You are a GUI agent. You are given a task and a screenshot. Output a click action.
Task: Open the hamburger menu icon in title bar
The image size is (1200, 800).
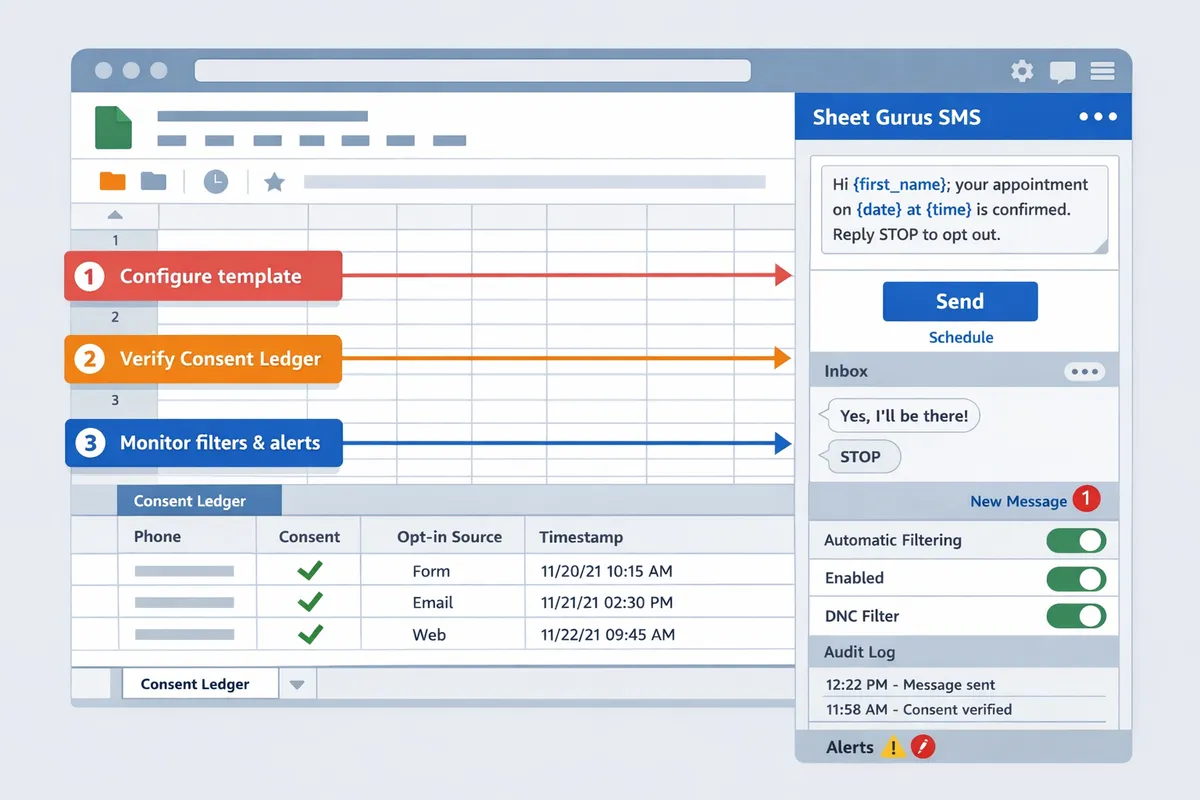pyautogui.click(x=1102, y=71)
